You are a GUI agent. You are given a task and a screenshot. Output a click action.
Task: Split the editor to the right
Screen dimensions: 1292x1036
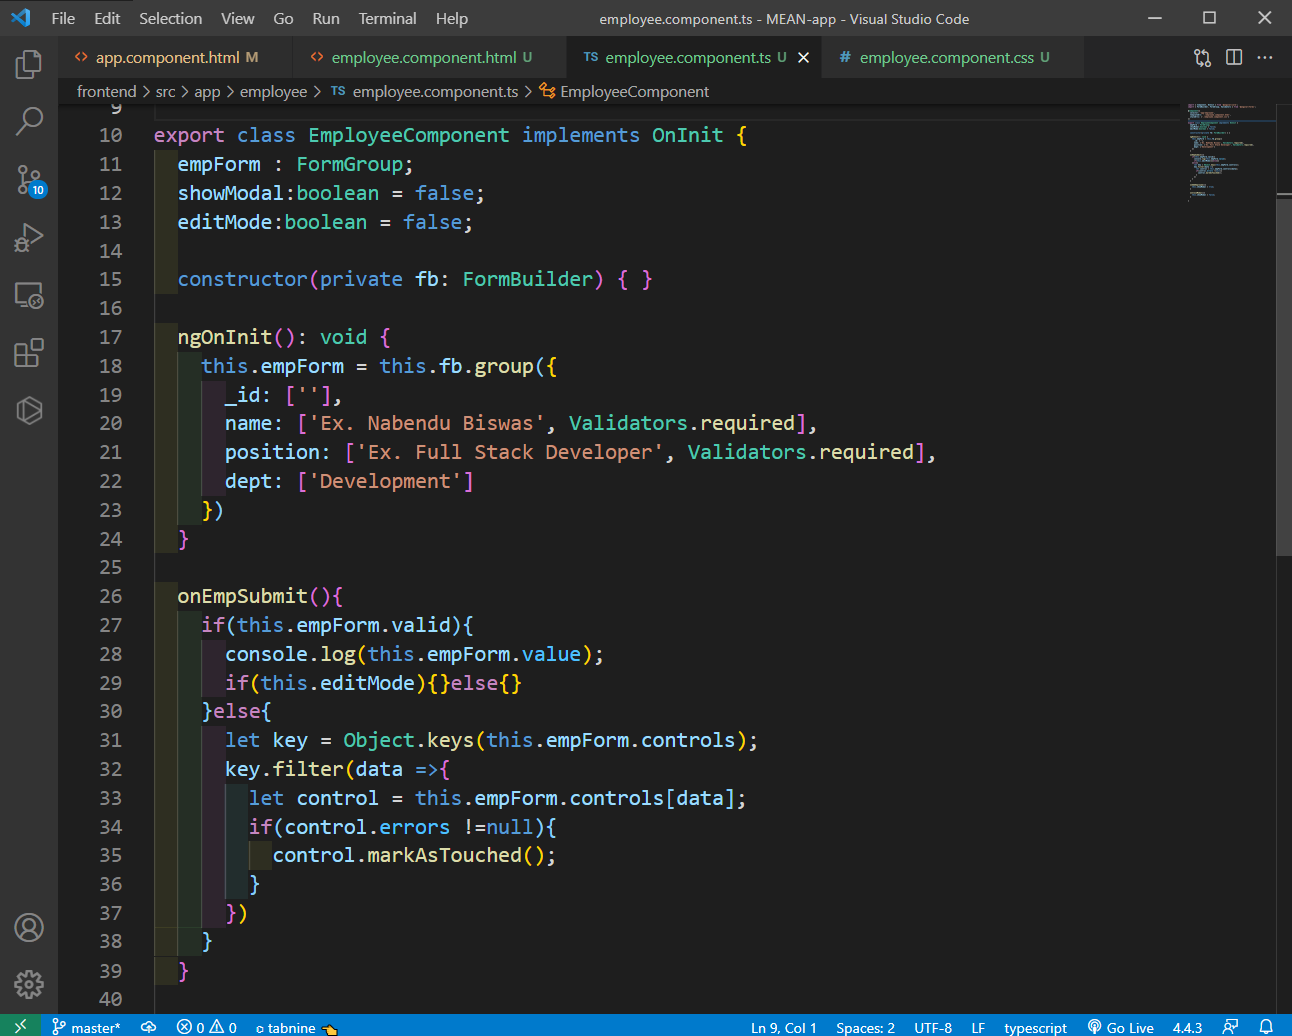[1234, 58]
